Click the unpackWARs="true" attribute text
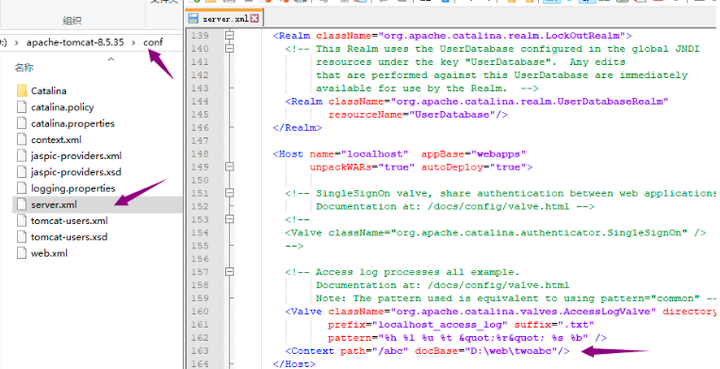The image size is (720, 369). 362,167
